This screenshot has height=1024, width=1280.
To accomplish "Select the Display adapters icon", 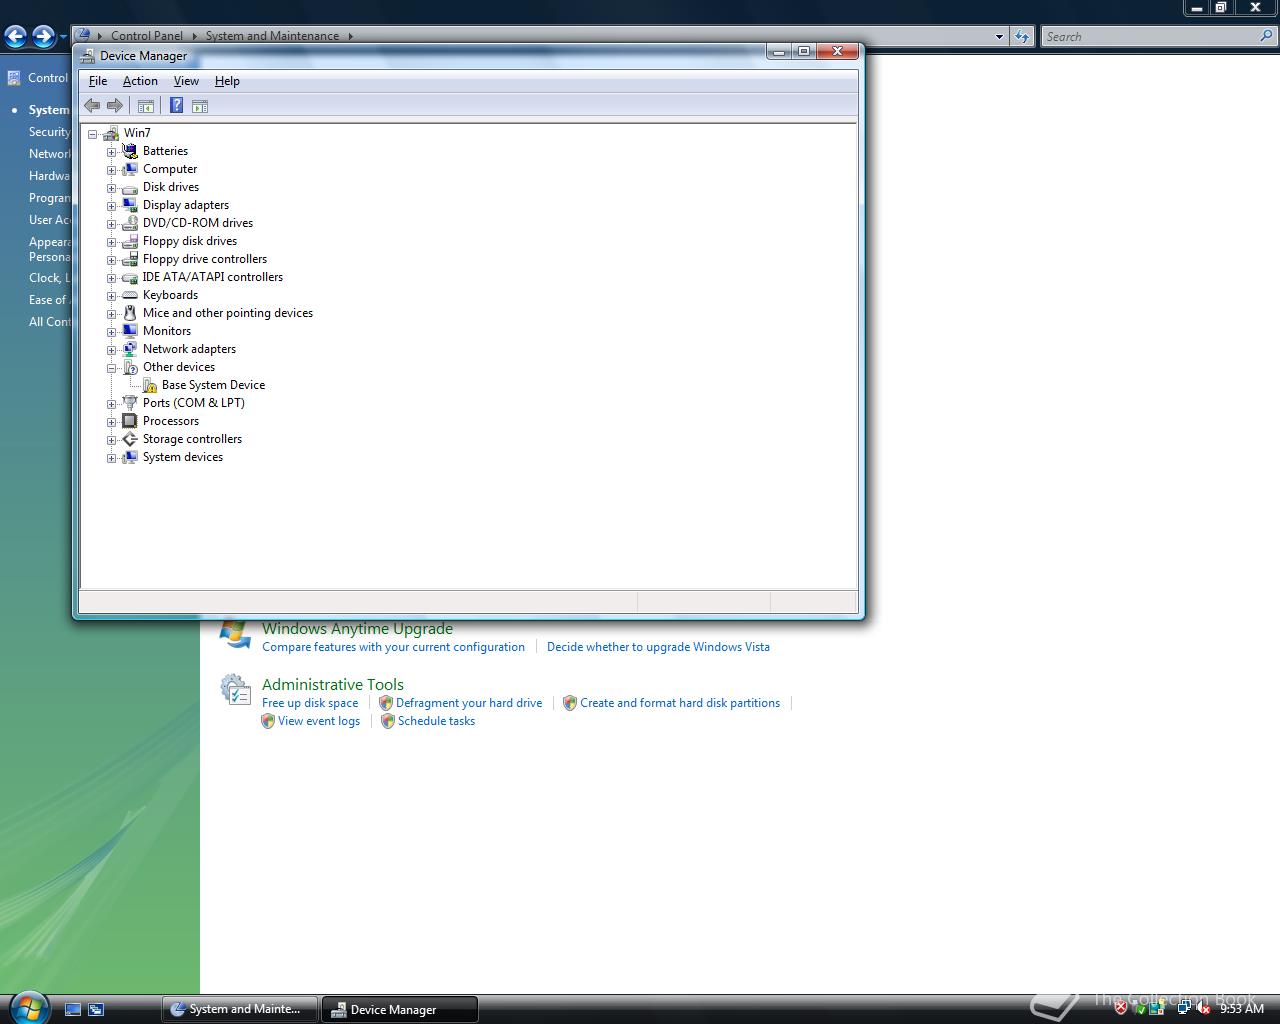I will pyautogui.click(x=129, y=205).
